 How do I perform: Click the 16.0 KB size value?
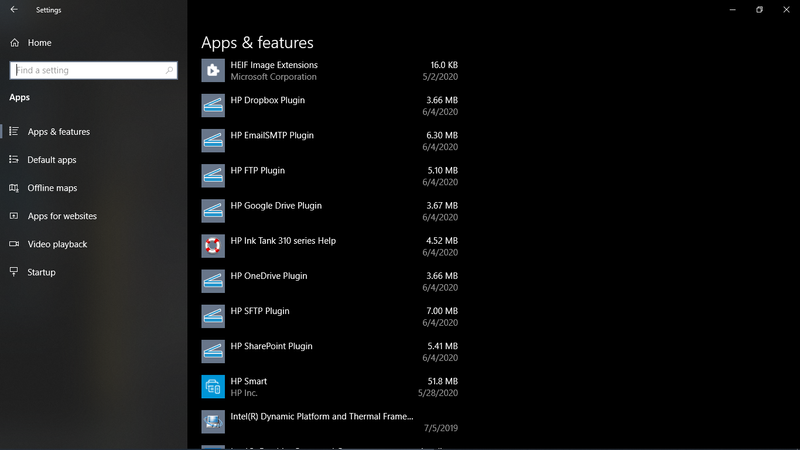pos(444,65)
